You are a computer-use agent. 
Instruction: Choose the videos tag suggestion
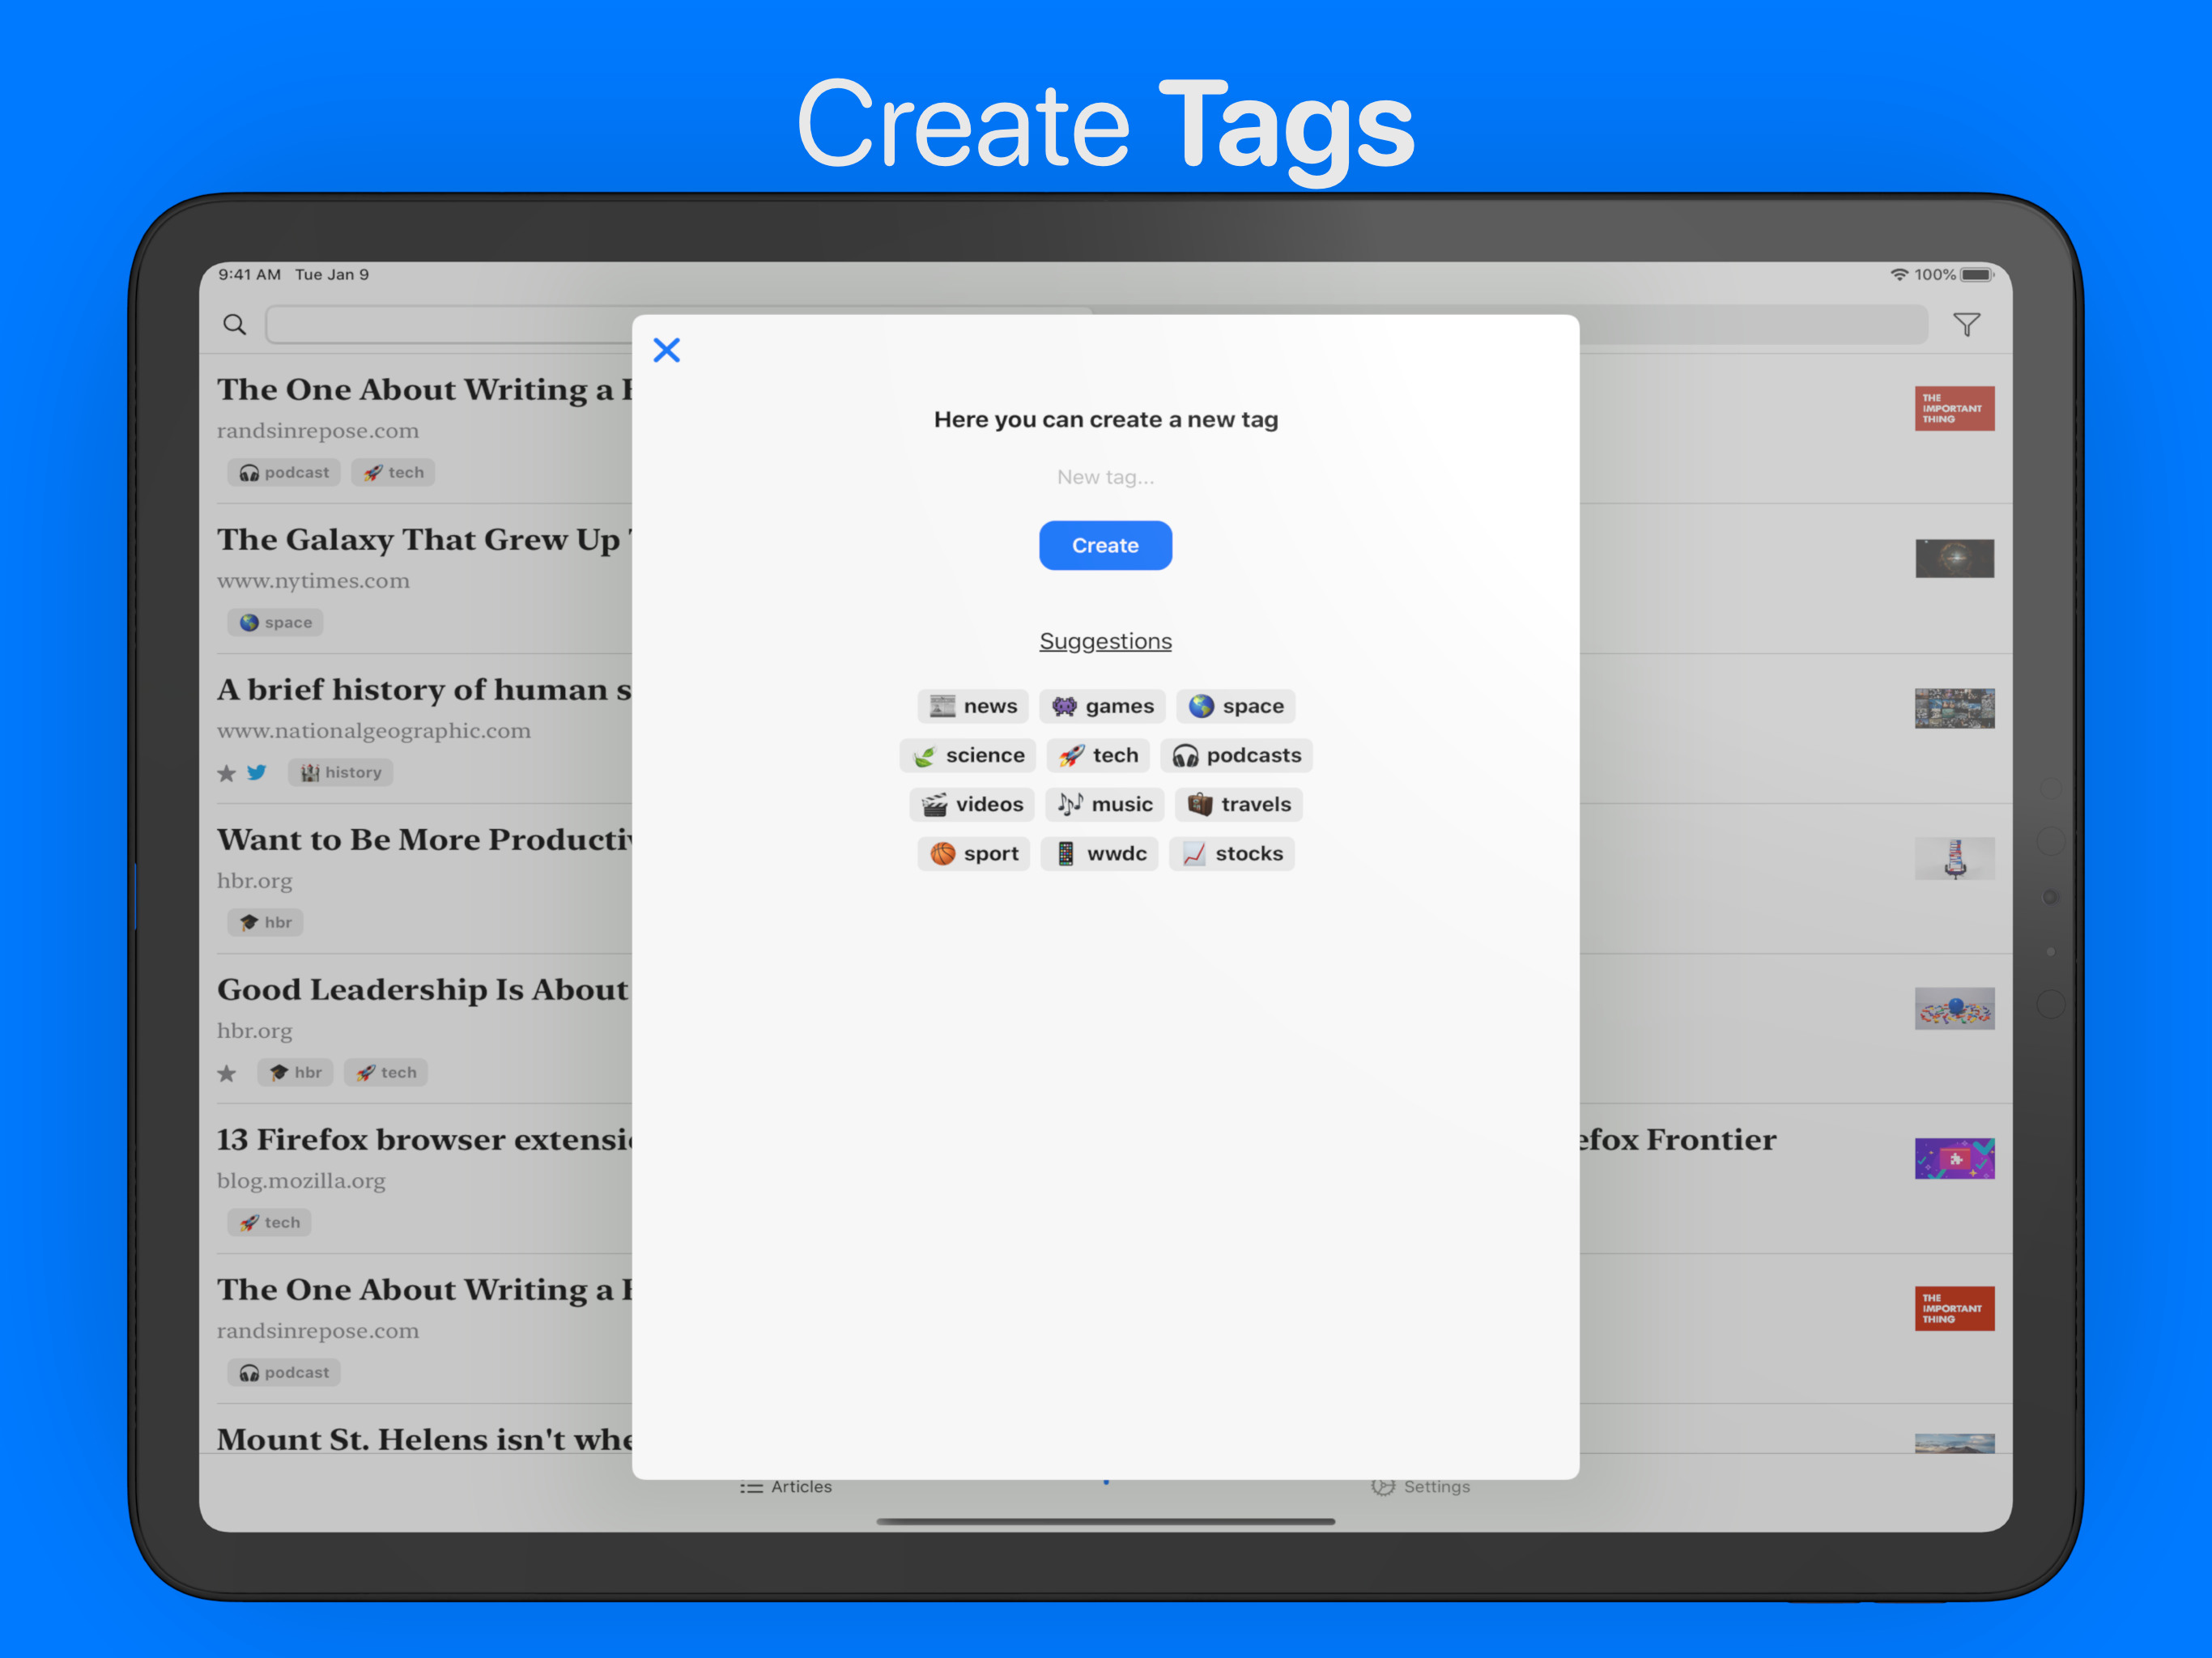tap(972, 804)
